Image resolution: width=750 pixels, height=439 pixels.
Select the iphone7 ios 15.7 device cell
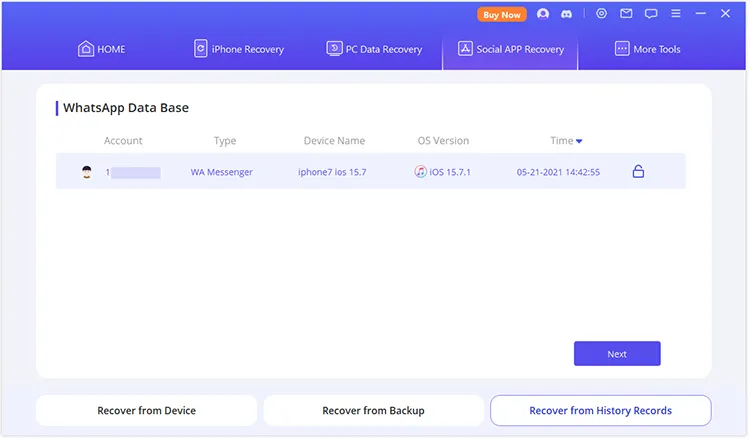pyautogui.click(x=332, y=172)
